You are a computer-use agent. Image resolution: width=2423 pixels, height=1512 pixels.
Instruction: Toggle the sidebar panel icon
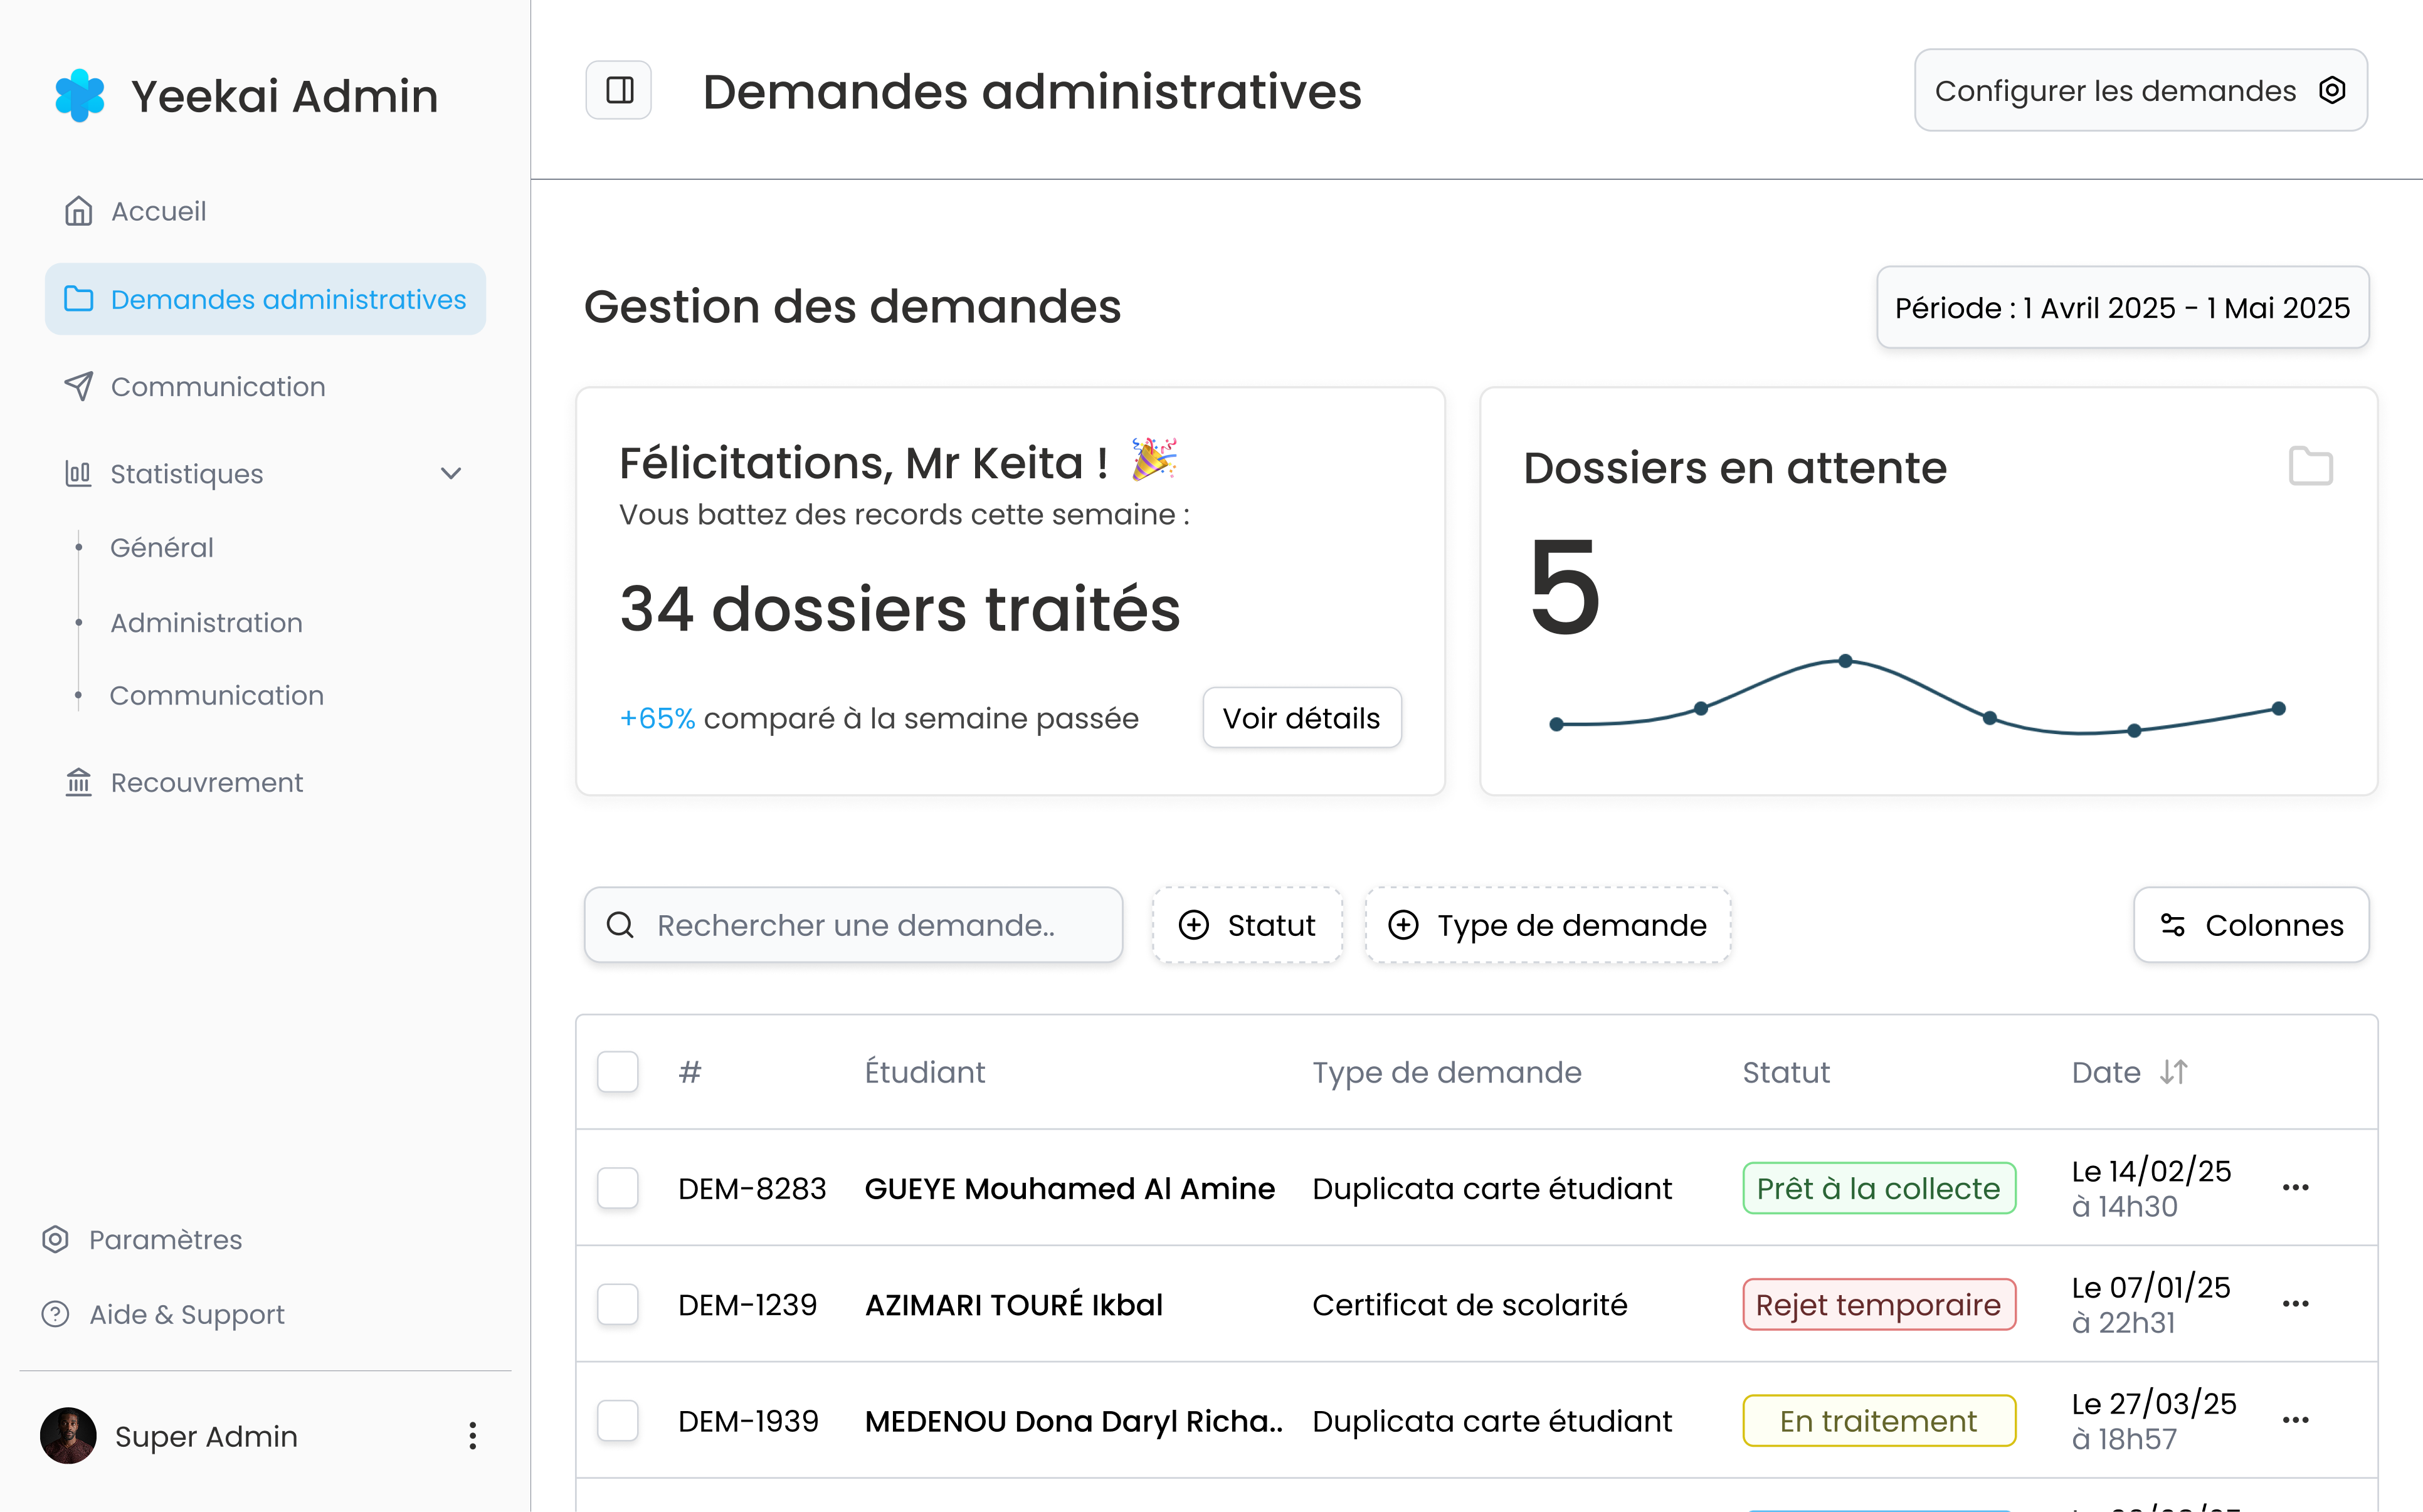[x=619, y=91]
